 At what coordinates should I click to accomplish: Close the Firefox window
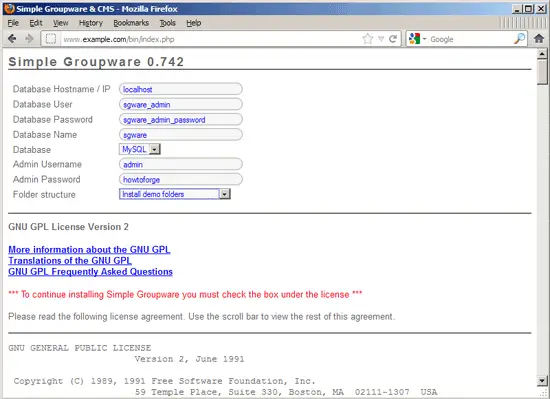coord(541,9)
